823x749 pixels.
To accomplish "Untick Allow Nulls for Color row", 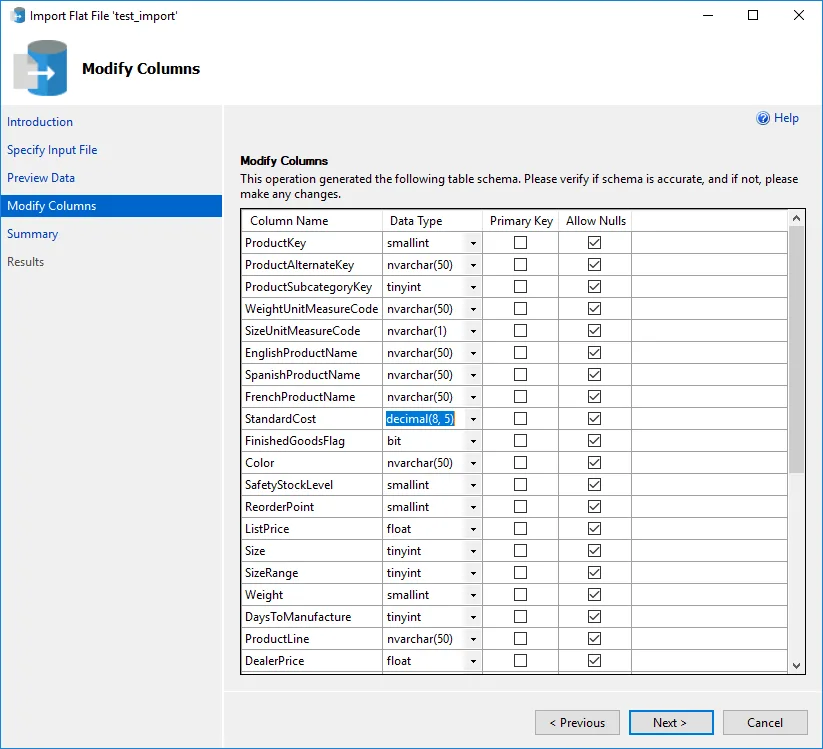I will (594, 463).
